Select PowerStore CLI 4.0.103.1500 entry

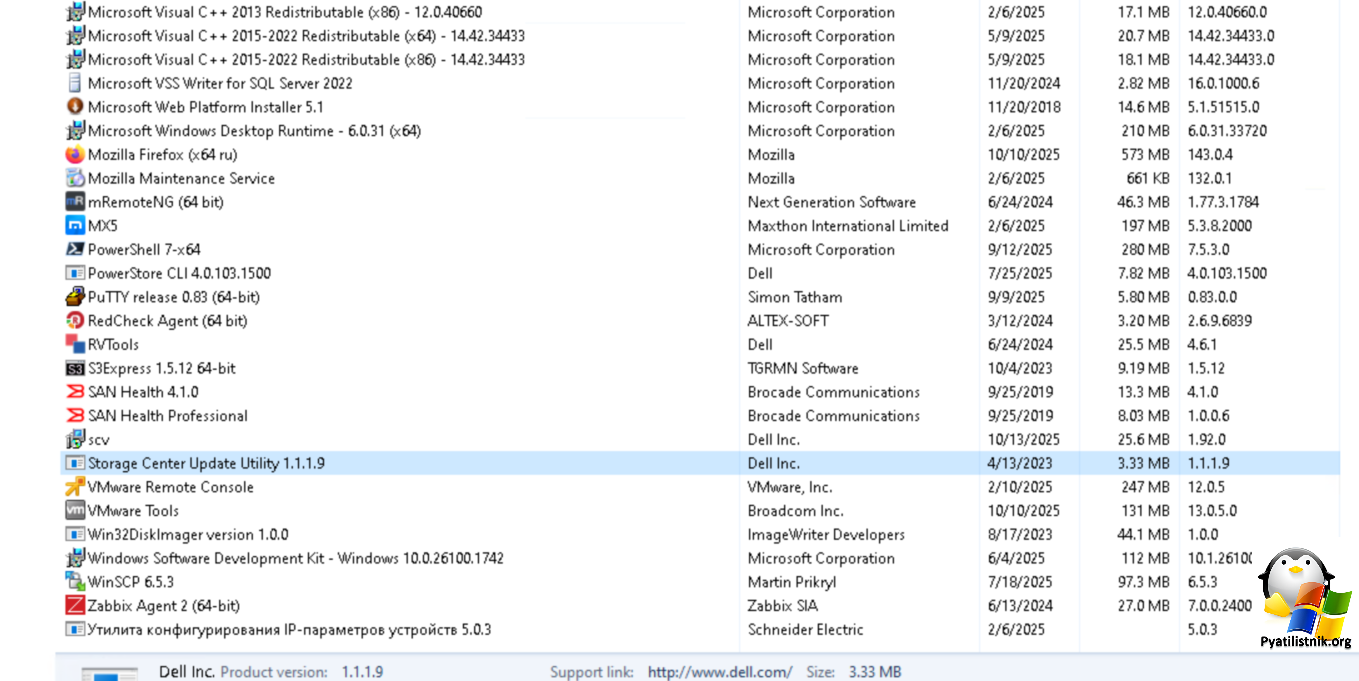(x=179, y=274)
